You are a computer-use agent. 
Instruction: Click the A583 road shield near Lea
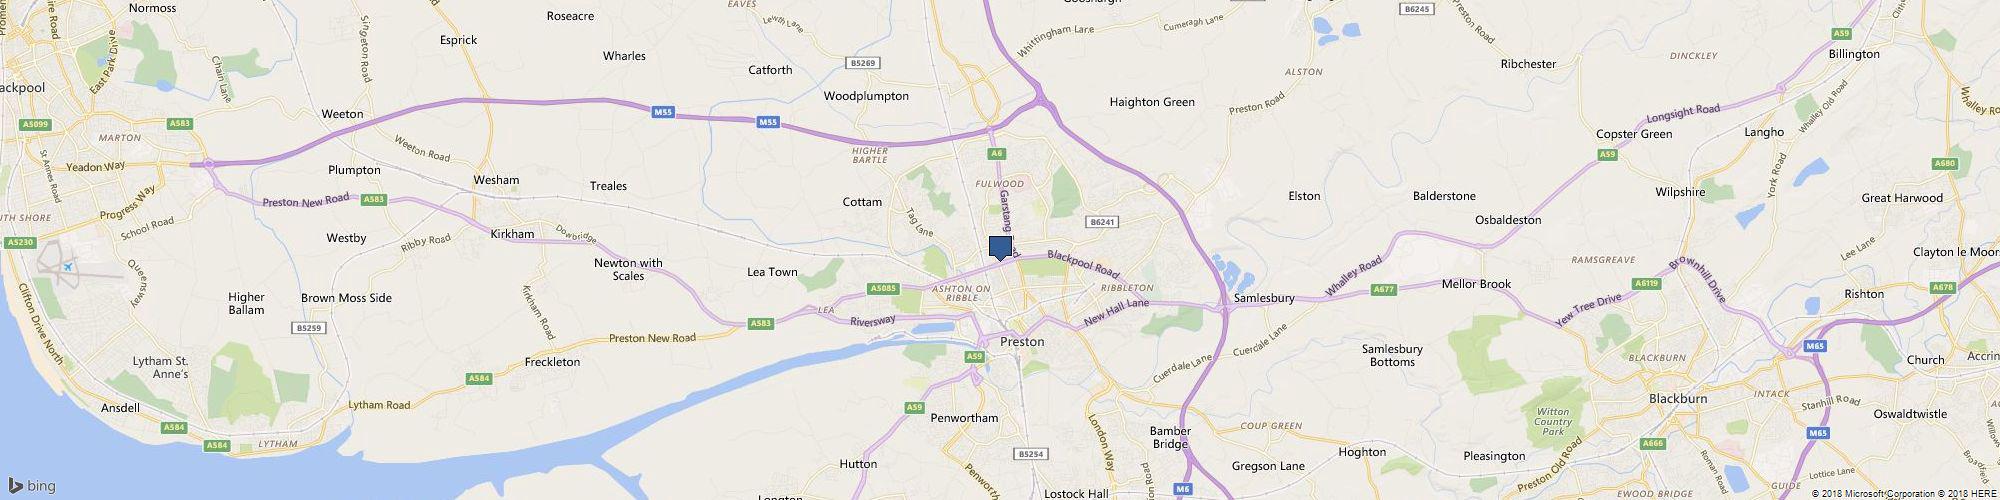761,323
